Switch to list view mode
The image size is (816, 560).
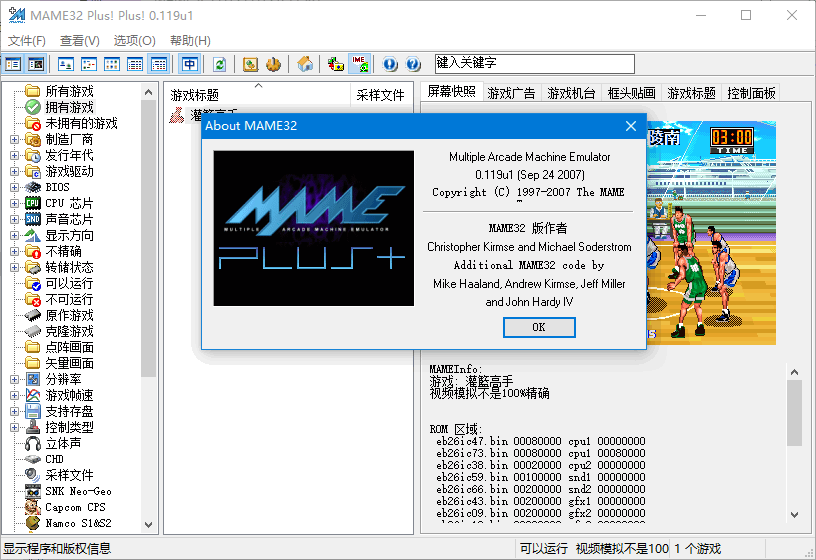(x=112, y=65)
